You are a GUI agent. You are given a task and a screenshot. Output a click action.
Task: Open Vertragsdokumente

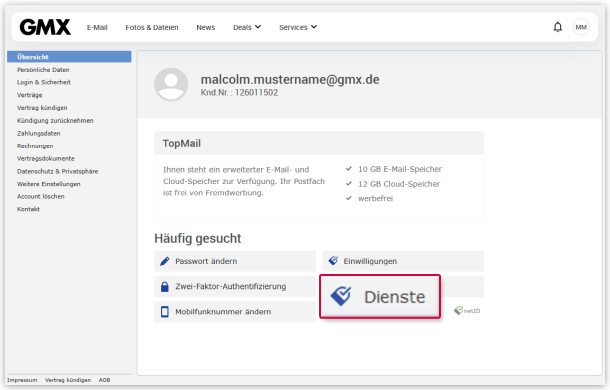tap(46, 158)
